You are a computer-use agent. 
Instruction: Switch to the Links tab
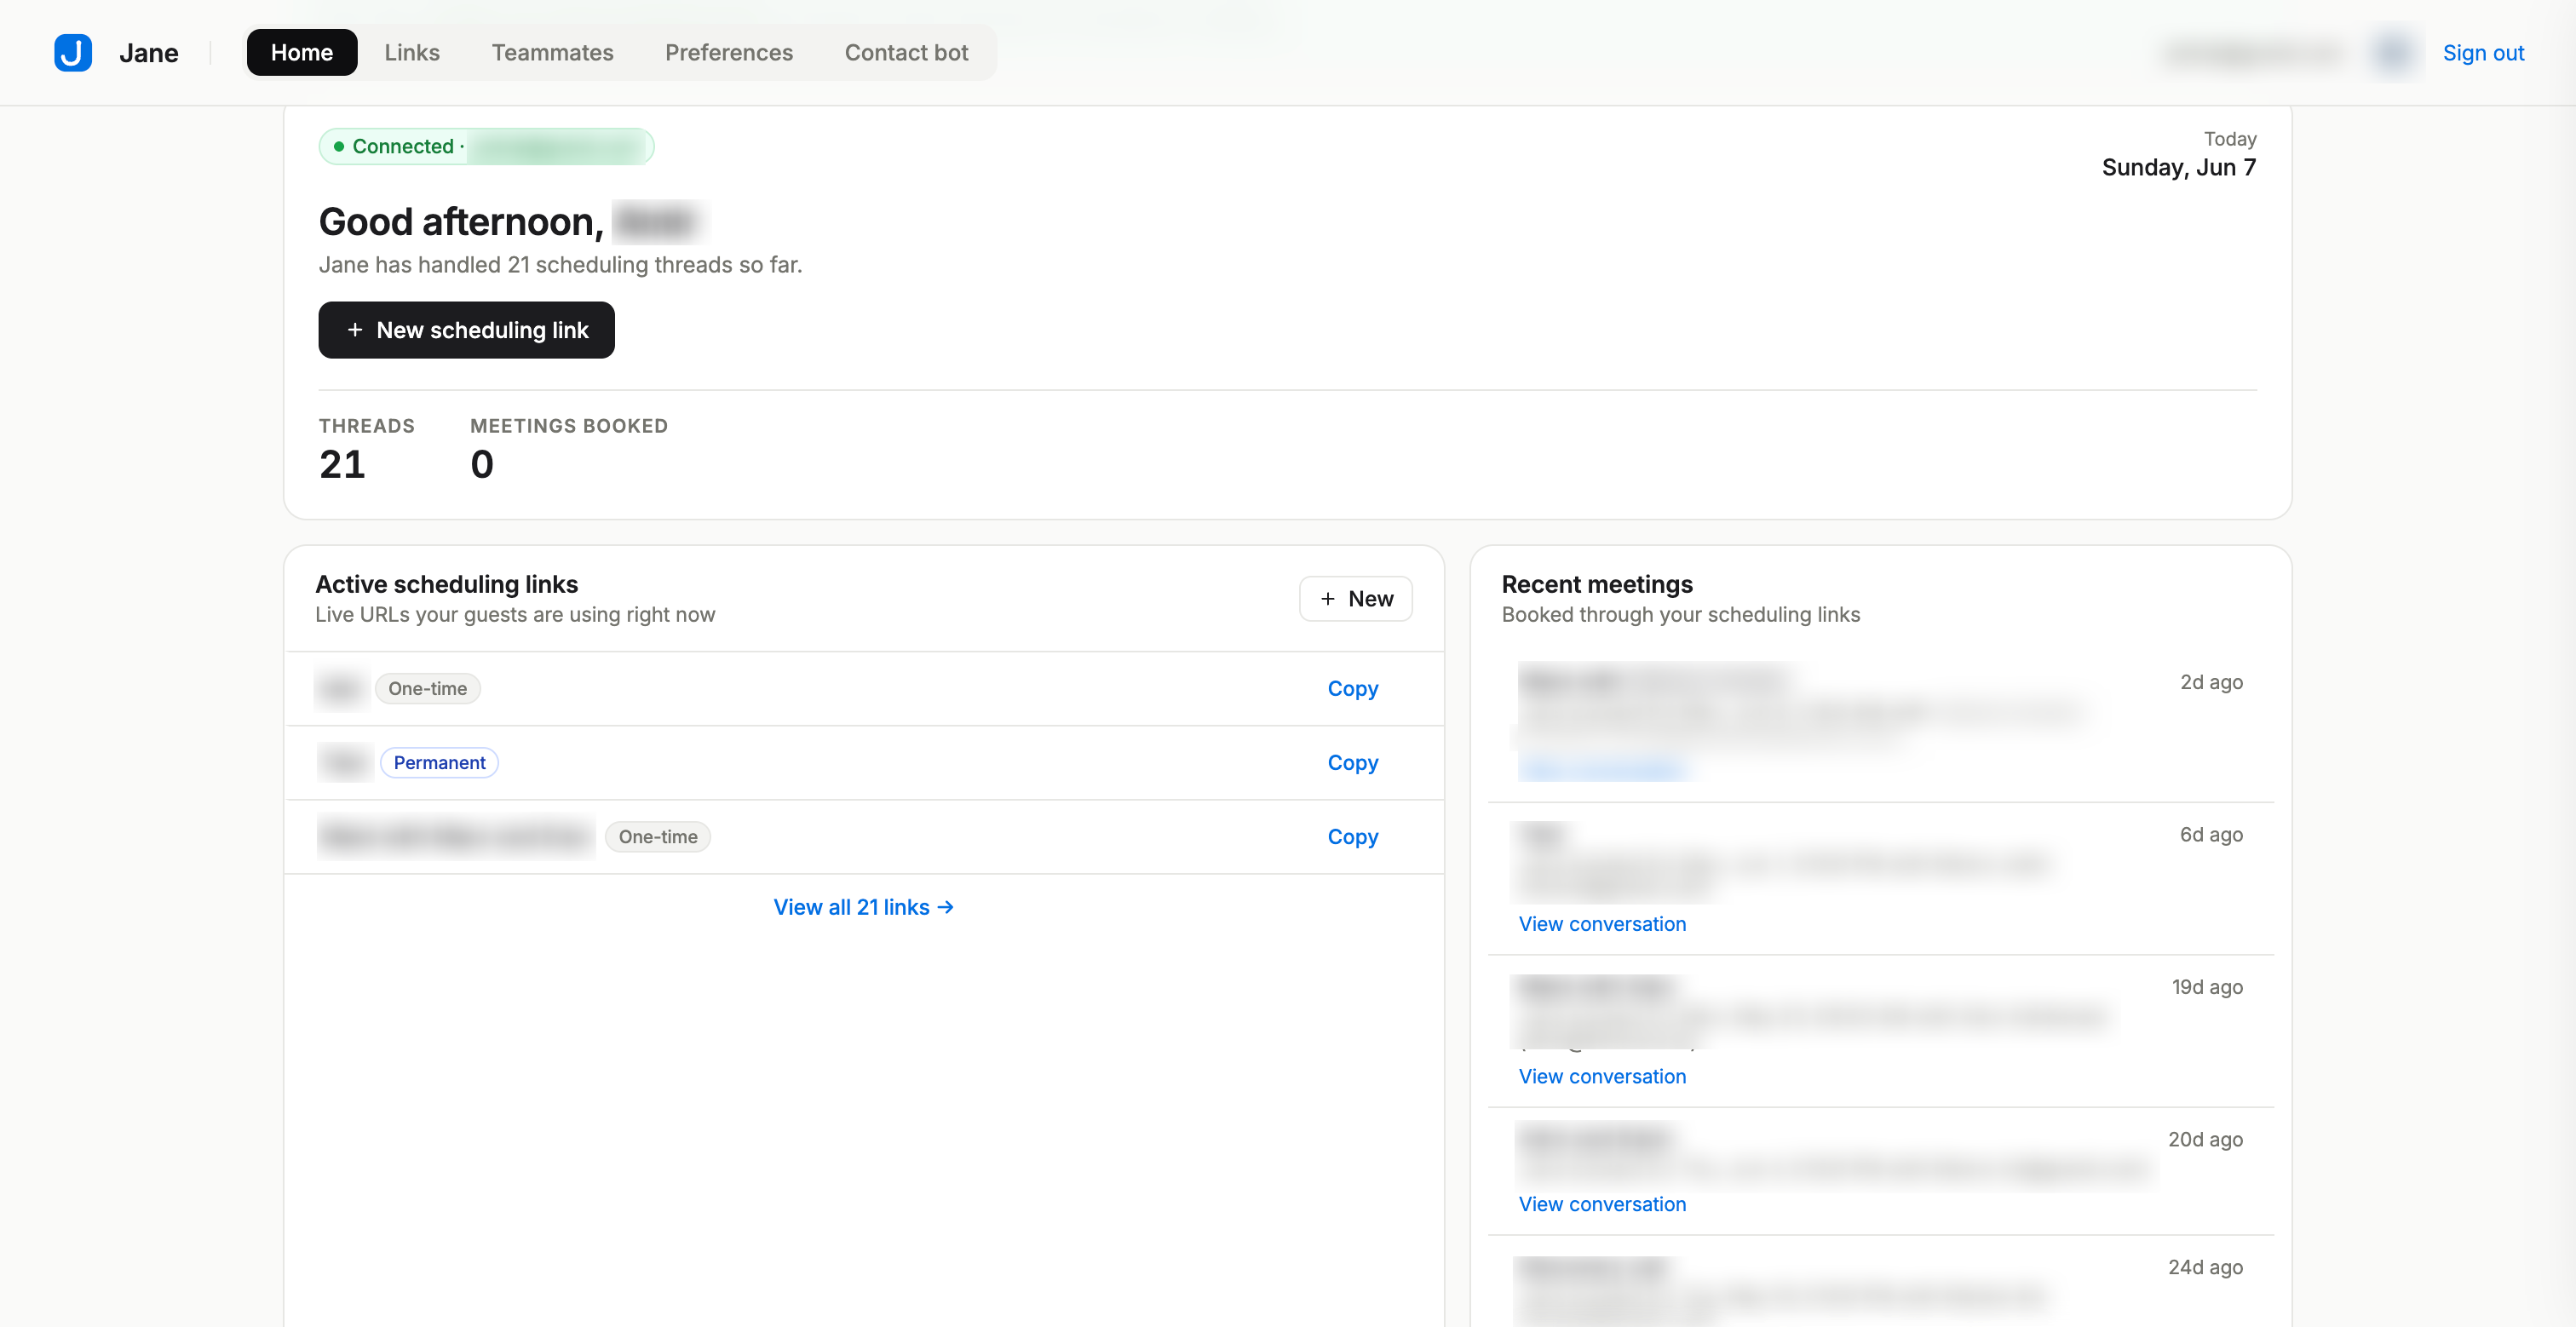click(x=412, y=53)
